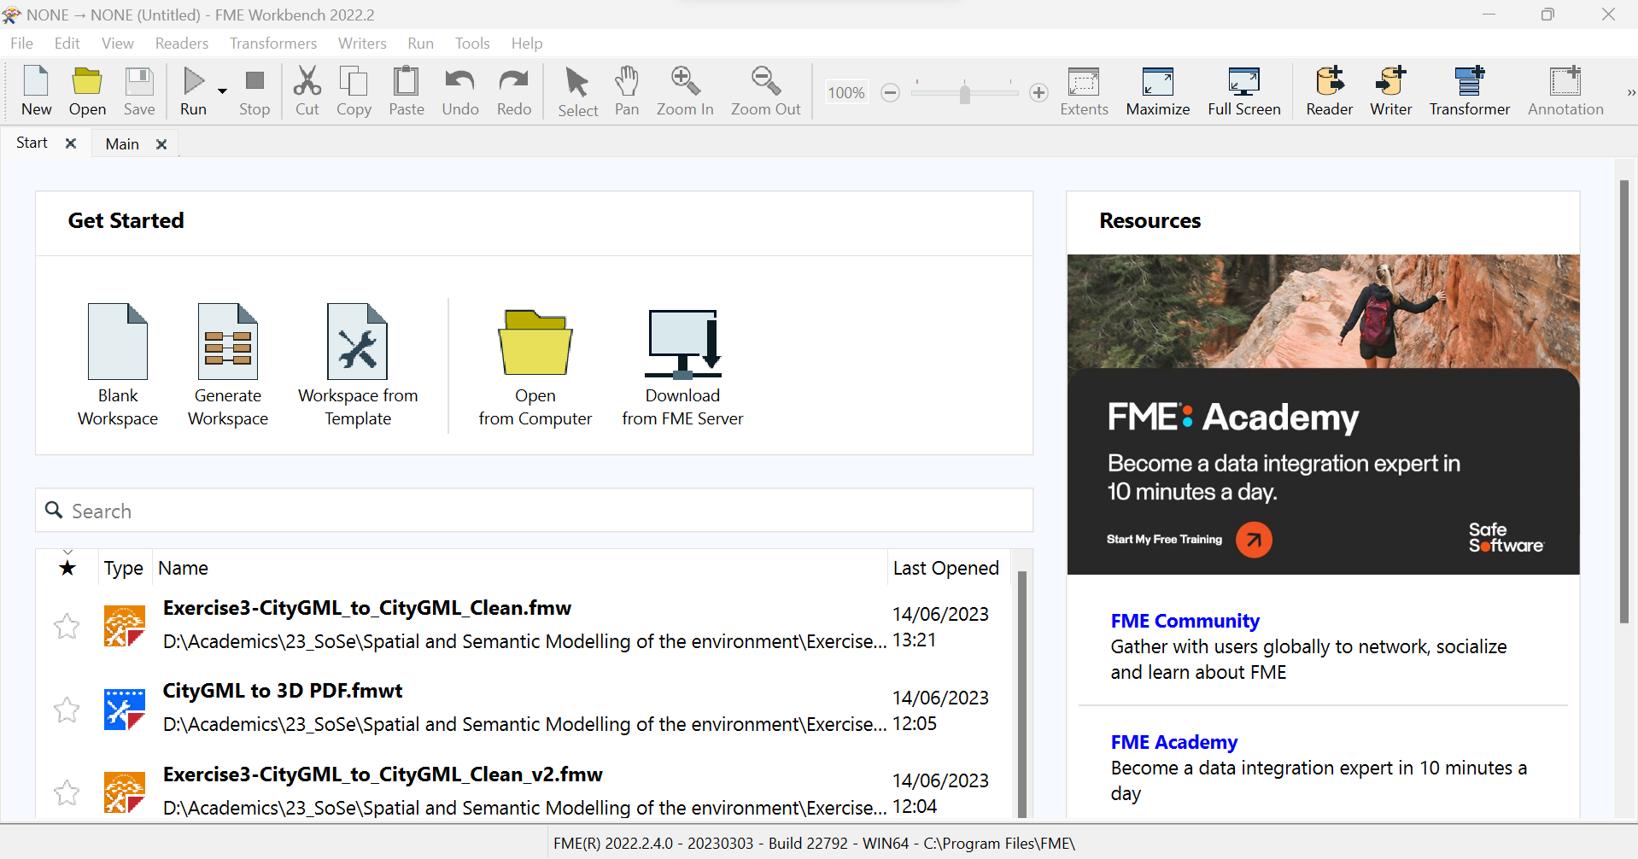1638x859 pixels.
Task: Open the Readers menu
Action: 182,43
